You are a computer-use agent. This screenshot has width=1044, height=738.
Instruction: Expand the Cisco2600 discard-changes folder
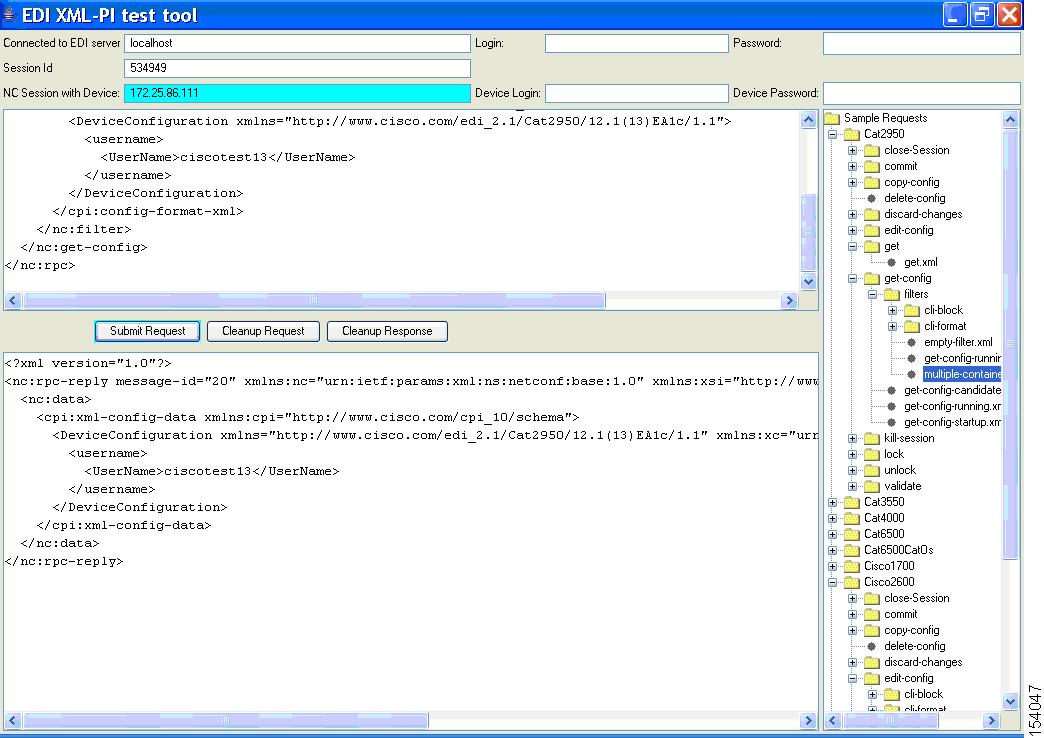(x=852, y=663)
